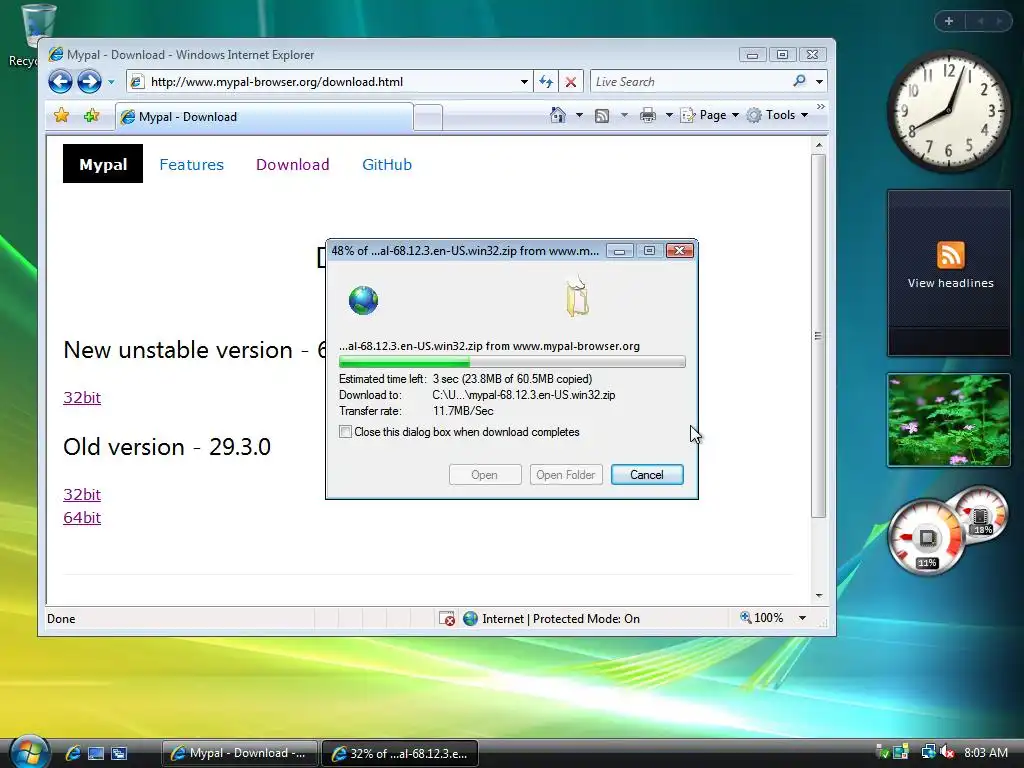Click the flower slideshow gadget thumbnail
Image resolution: width=1024 pixels, height=768 pixels.
(x=949, y=420)
